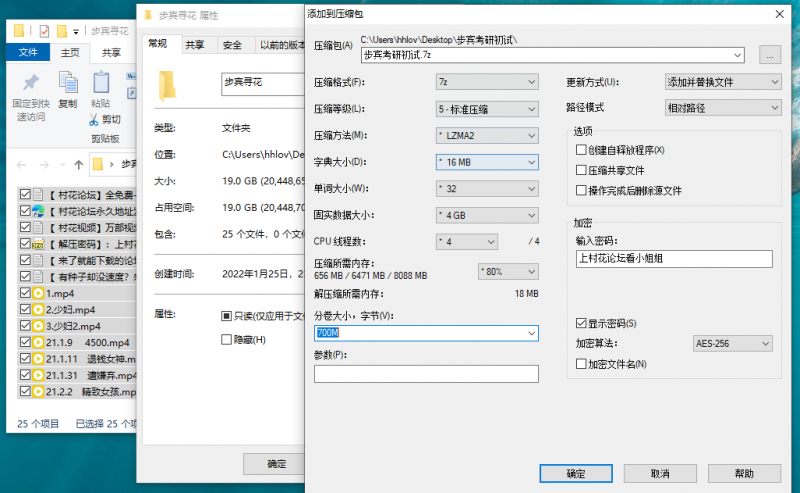Click the password input field
Screen dimensions: 800x493
673,258
